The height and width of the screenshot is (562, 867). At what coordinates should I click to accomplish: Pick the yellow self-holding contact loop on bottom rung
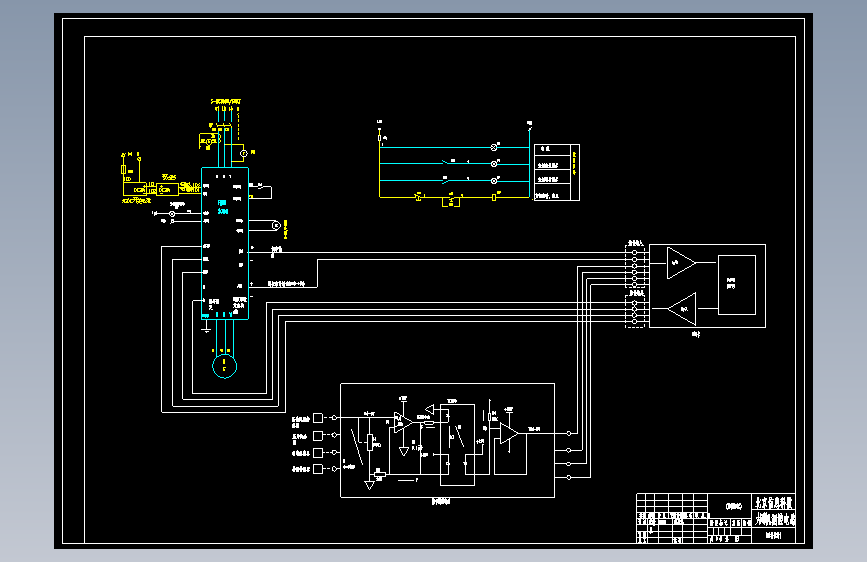point(451,200)
